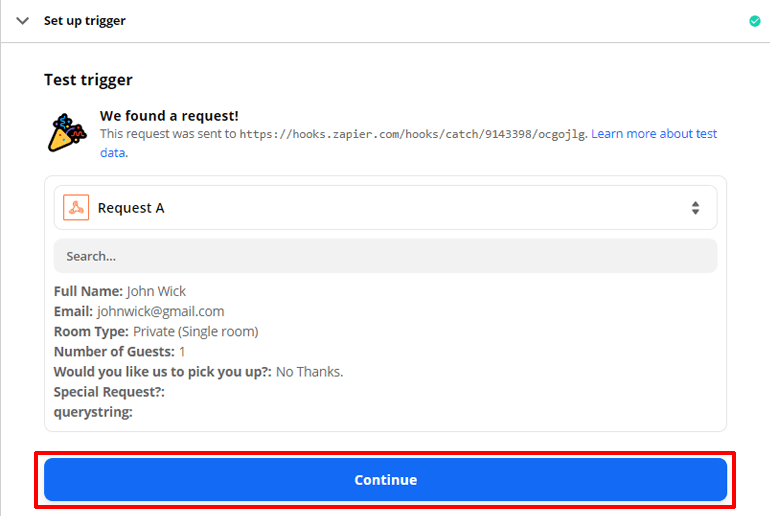This screenshot has height=516, width=770.
Task: Select the Room Type Private row
Action: tap(156, 331)
